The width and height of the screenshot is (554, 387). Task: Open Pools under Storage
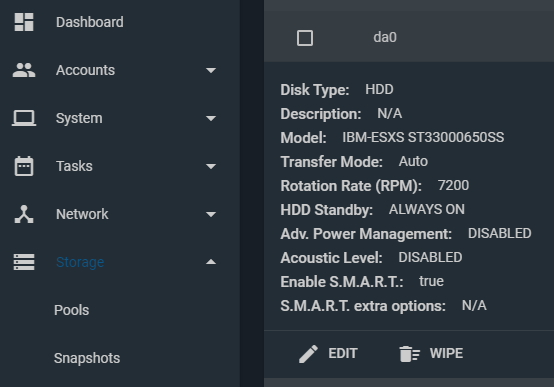point(71,310)
